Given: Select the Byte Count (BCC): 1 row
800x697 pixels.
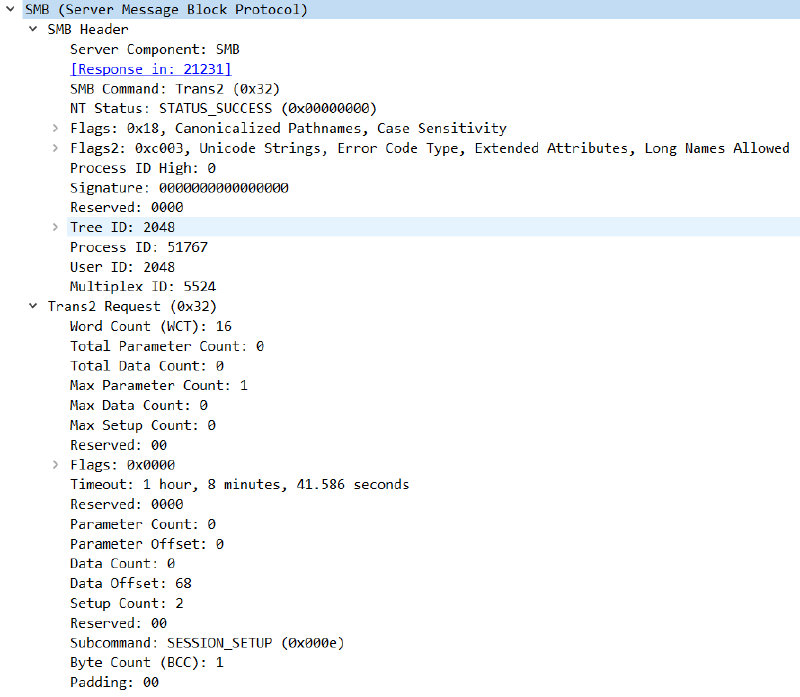Looking at the screenshot, I should 146,663.
